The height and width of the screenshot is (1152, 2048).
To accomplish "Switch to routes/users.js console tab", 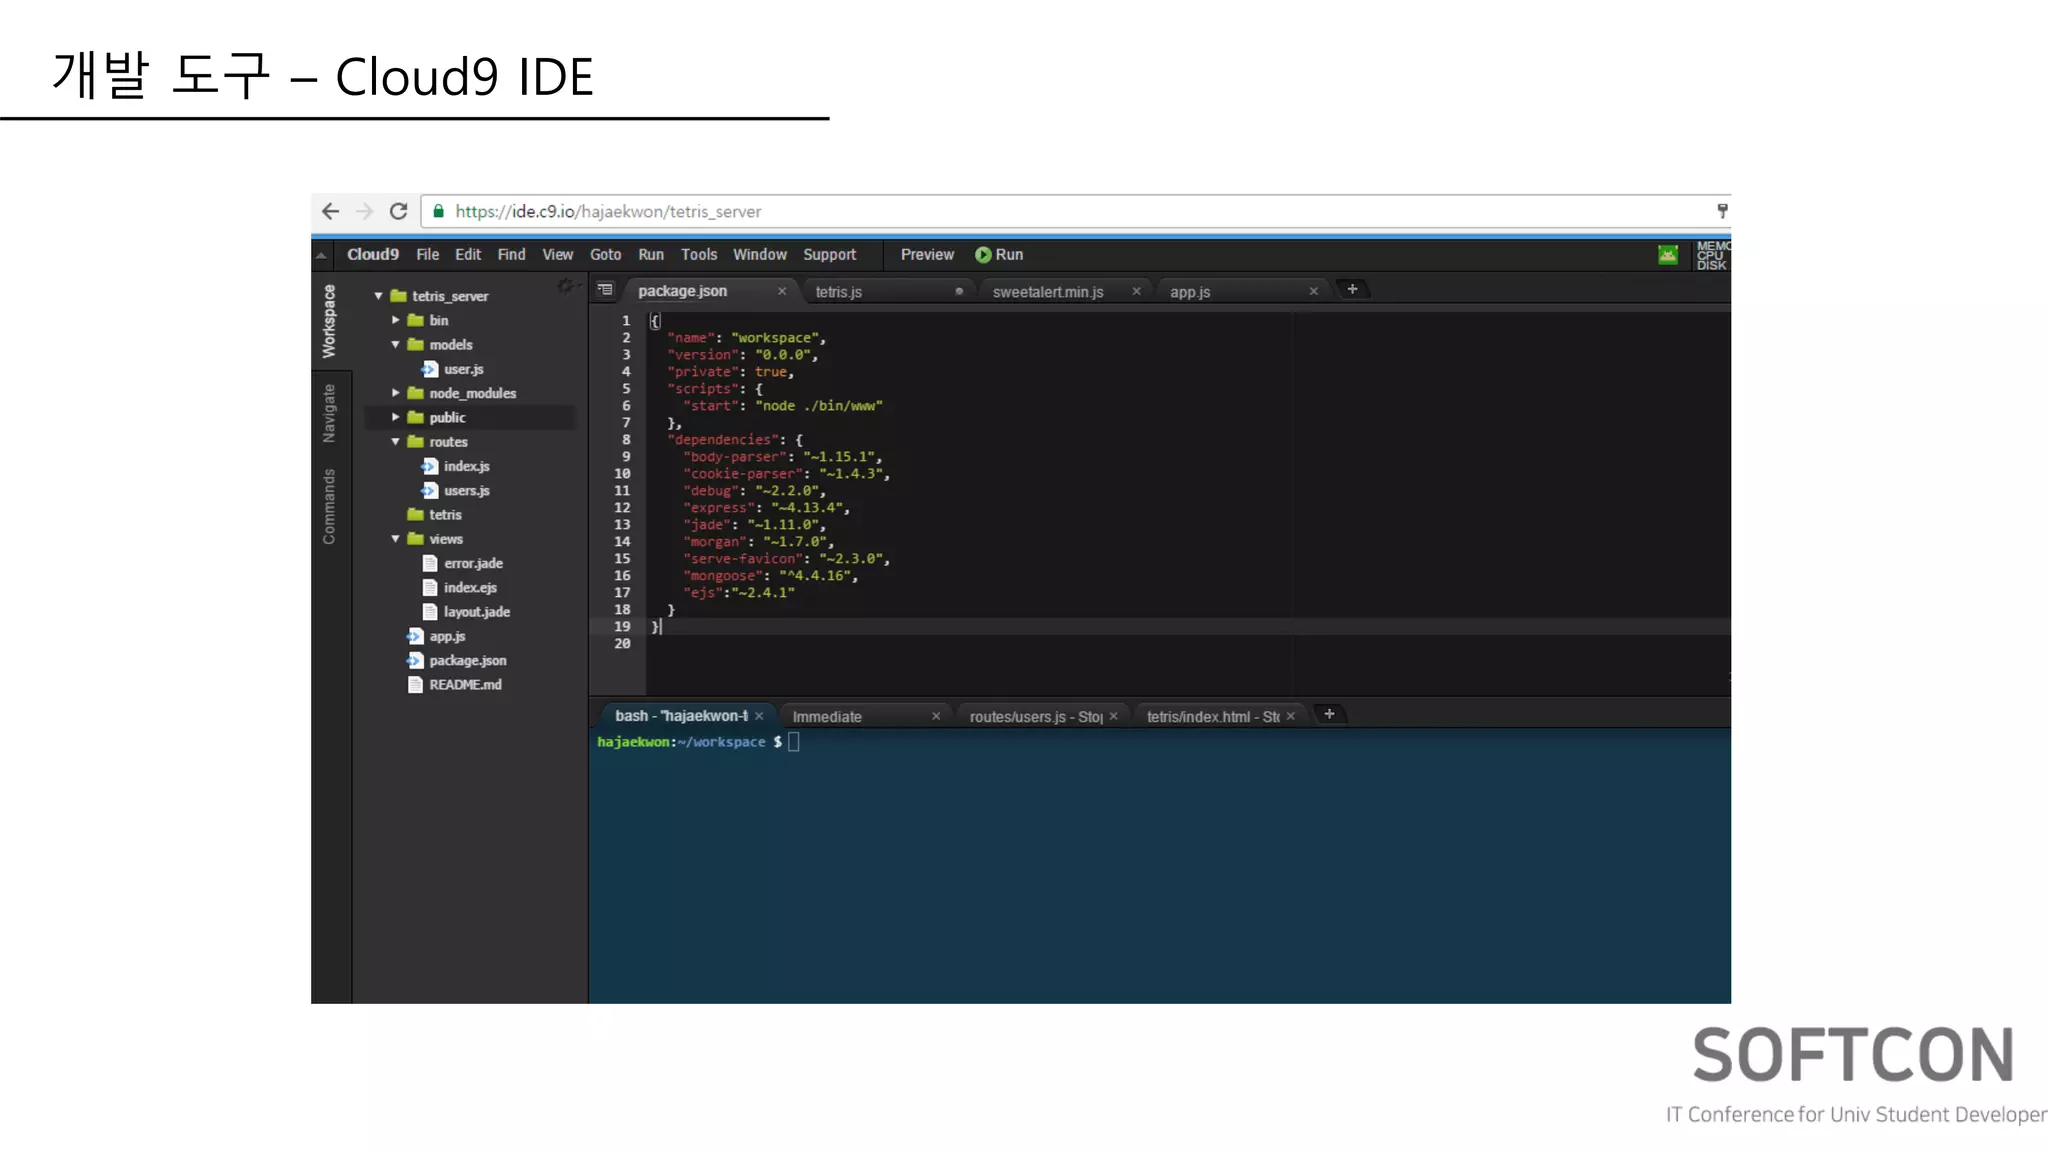I will point(1036,717).
